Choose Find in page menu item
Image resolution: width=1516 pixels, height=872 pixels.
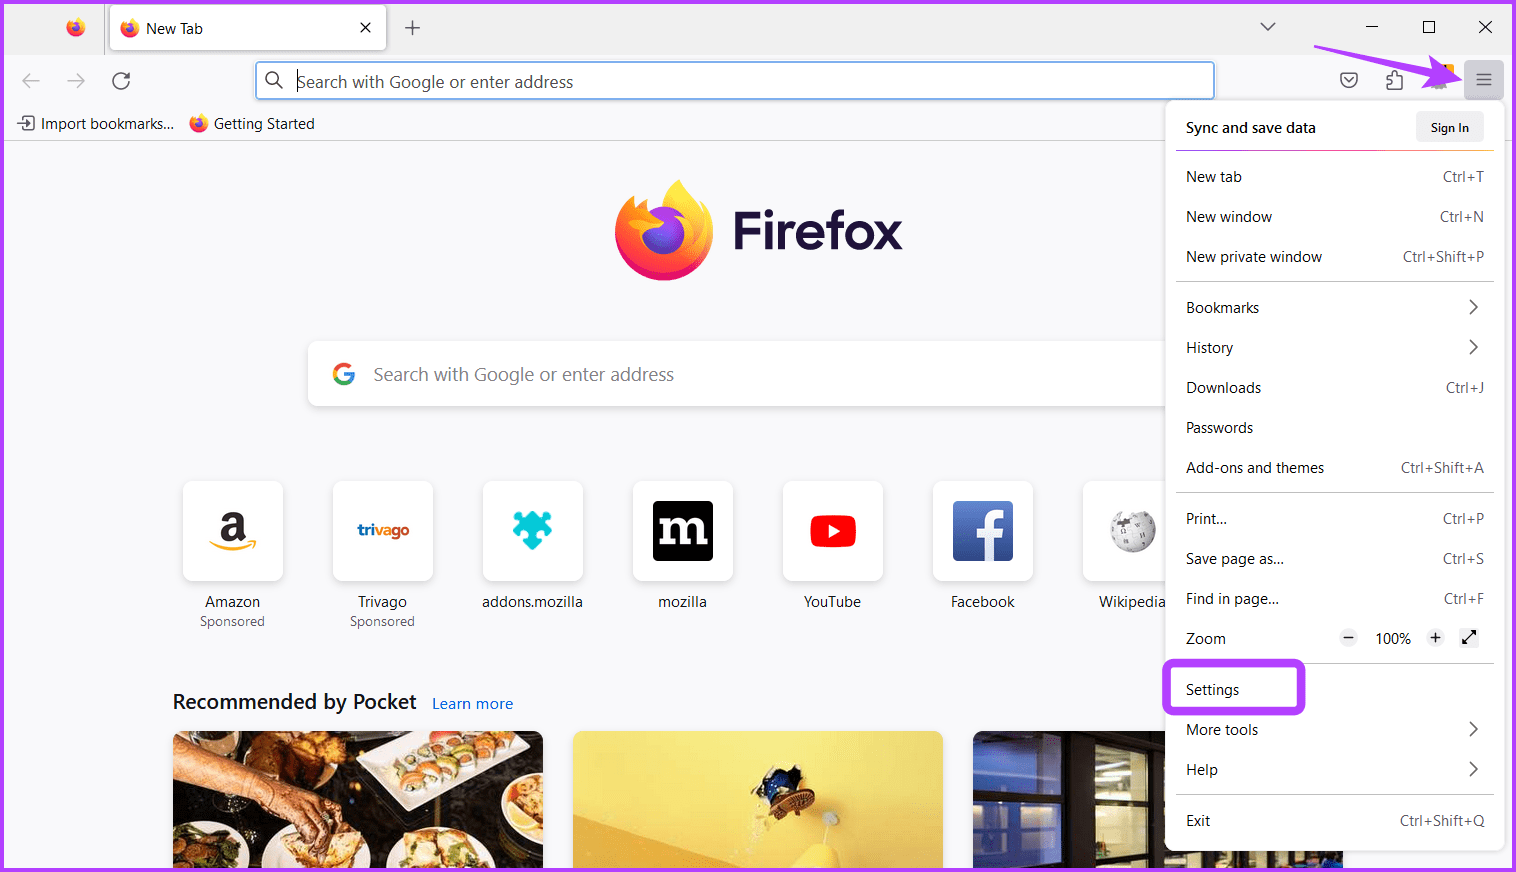(1335, 599)
